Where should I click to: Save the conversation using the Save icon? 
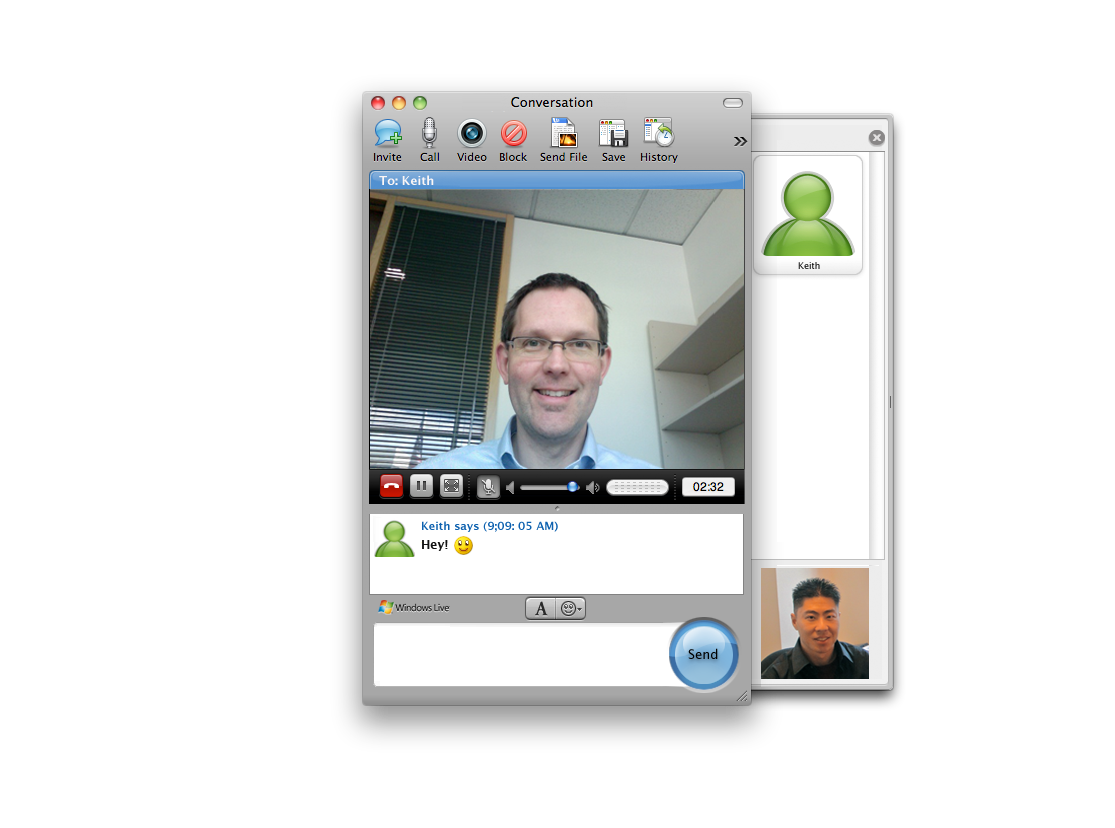point(613,134)
